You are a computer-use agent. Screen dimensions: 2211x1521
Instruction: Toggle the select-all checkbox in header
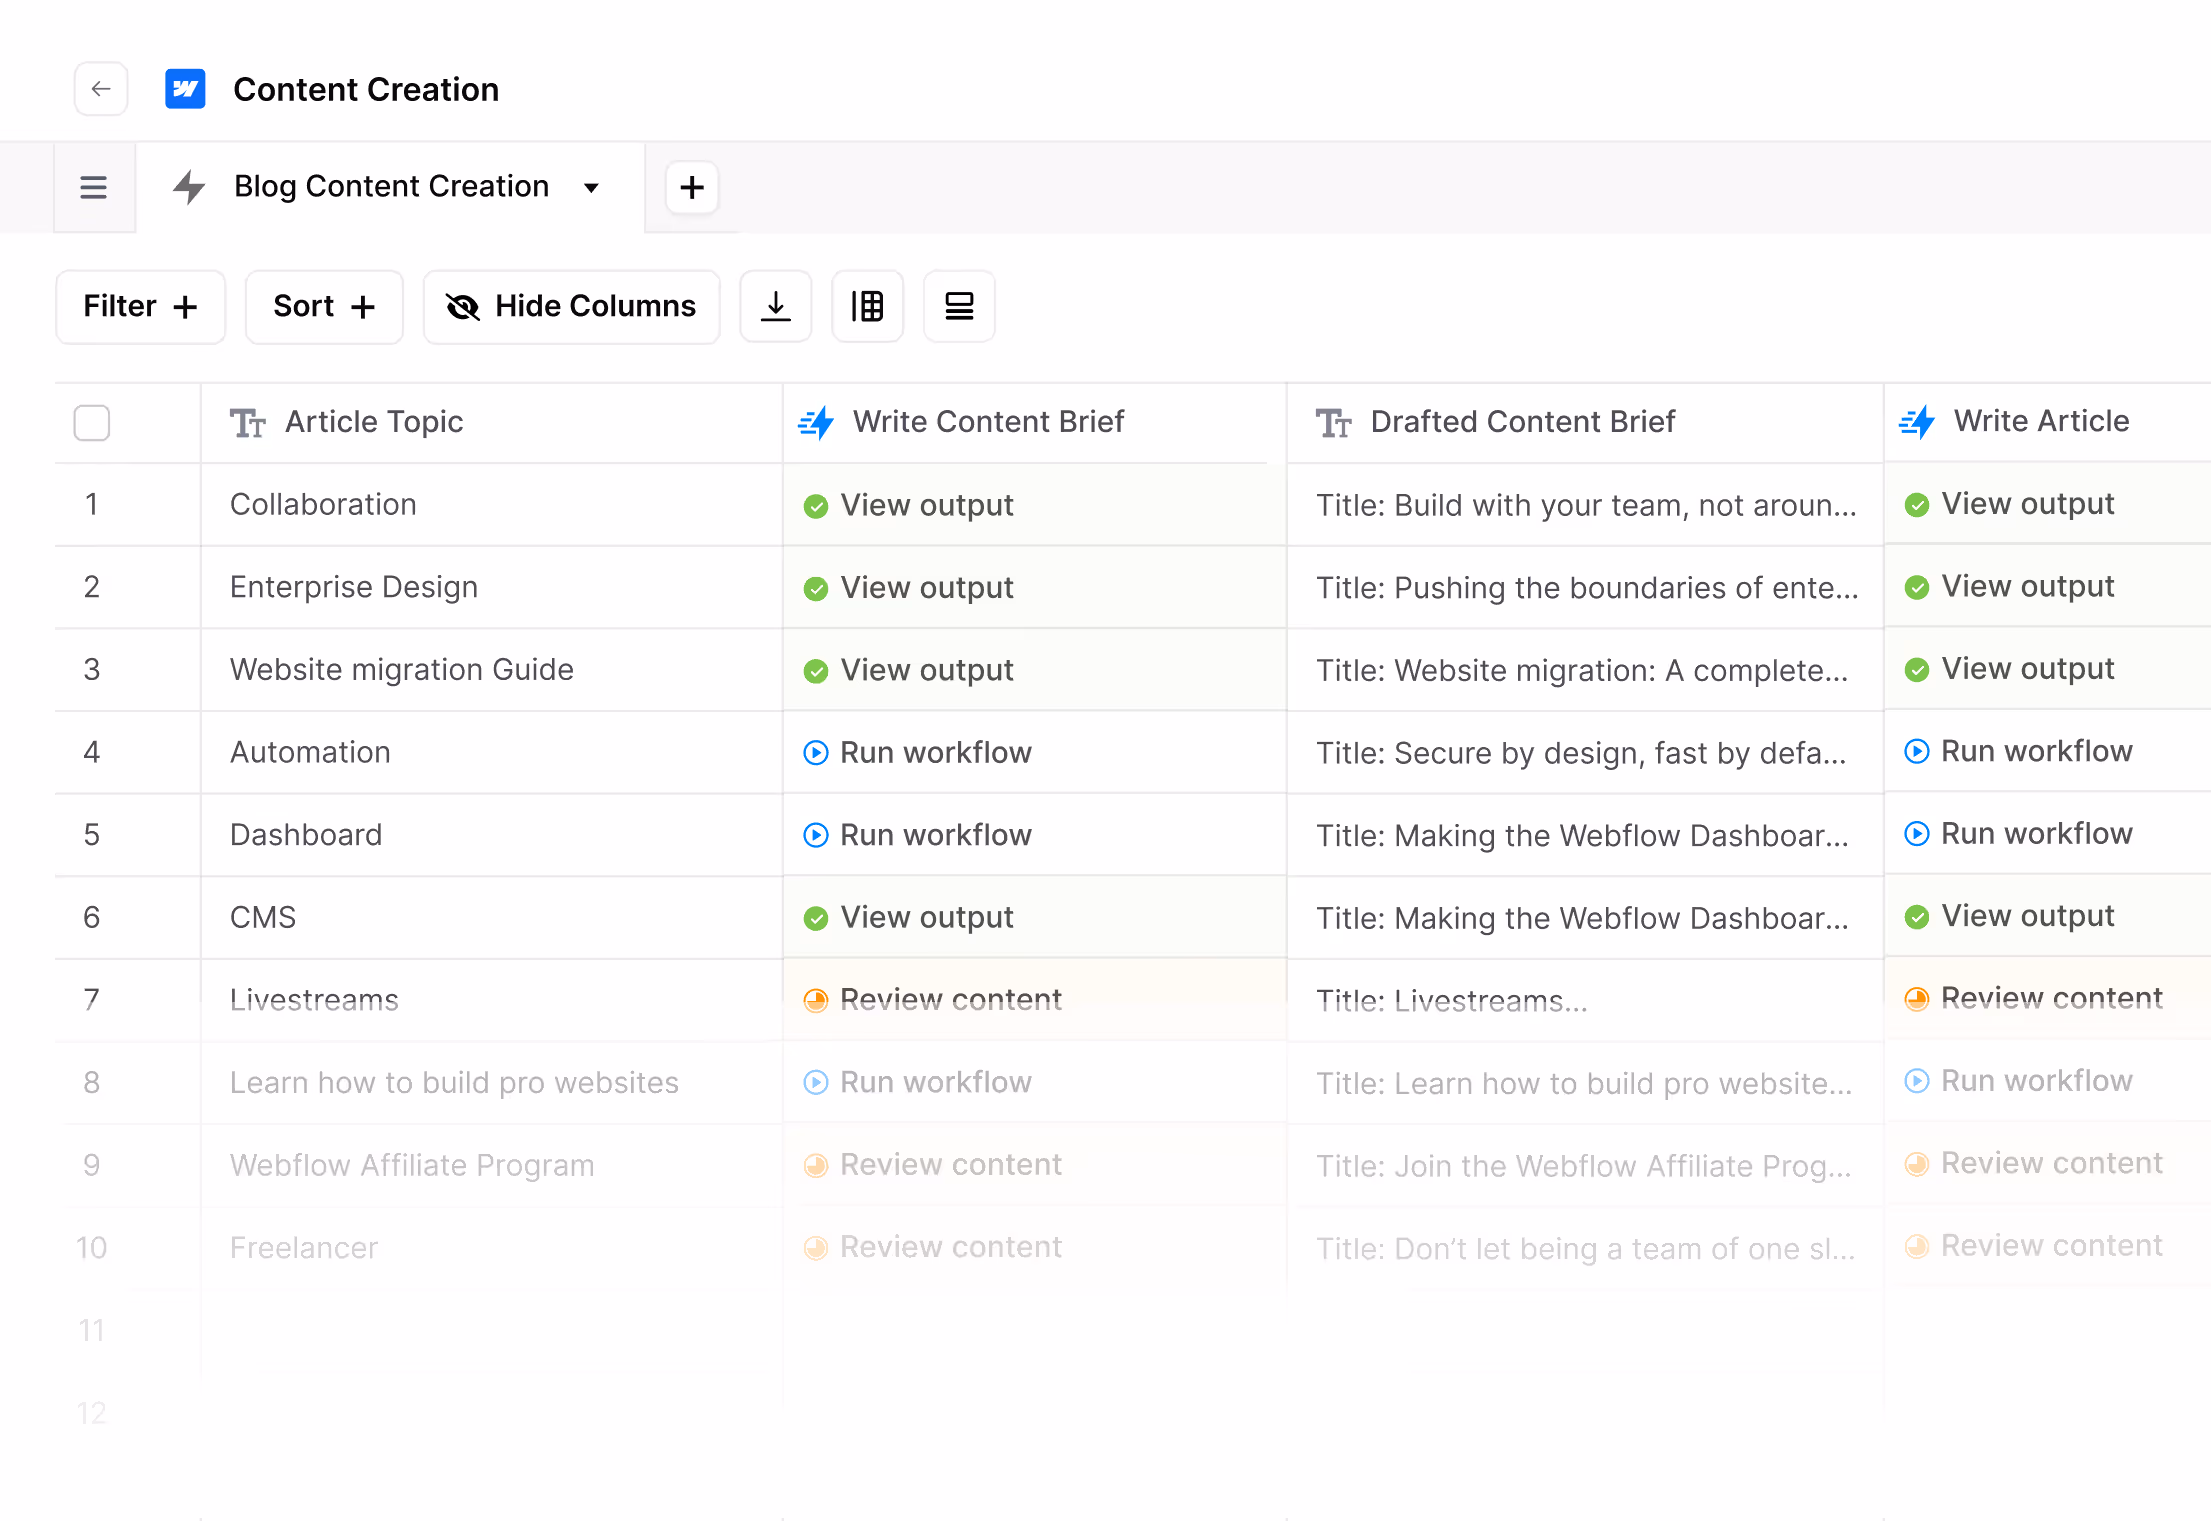92,423
